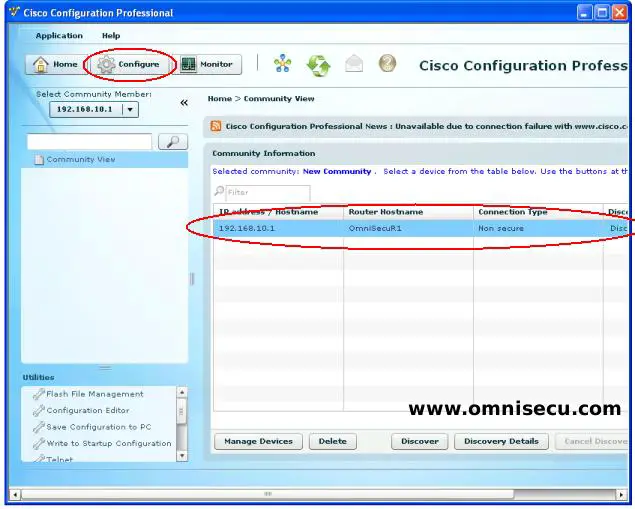
Task: Click horizontal scrollbar left arrow
Action: 15,494
